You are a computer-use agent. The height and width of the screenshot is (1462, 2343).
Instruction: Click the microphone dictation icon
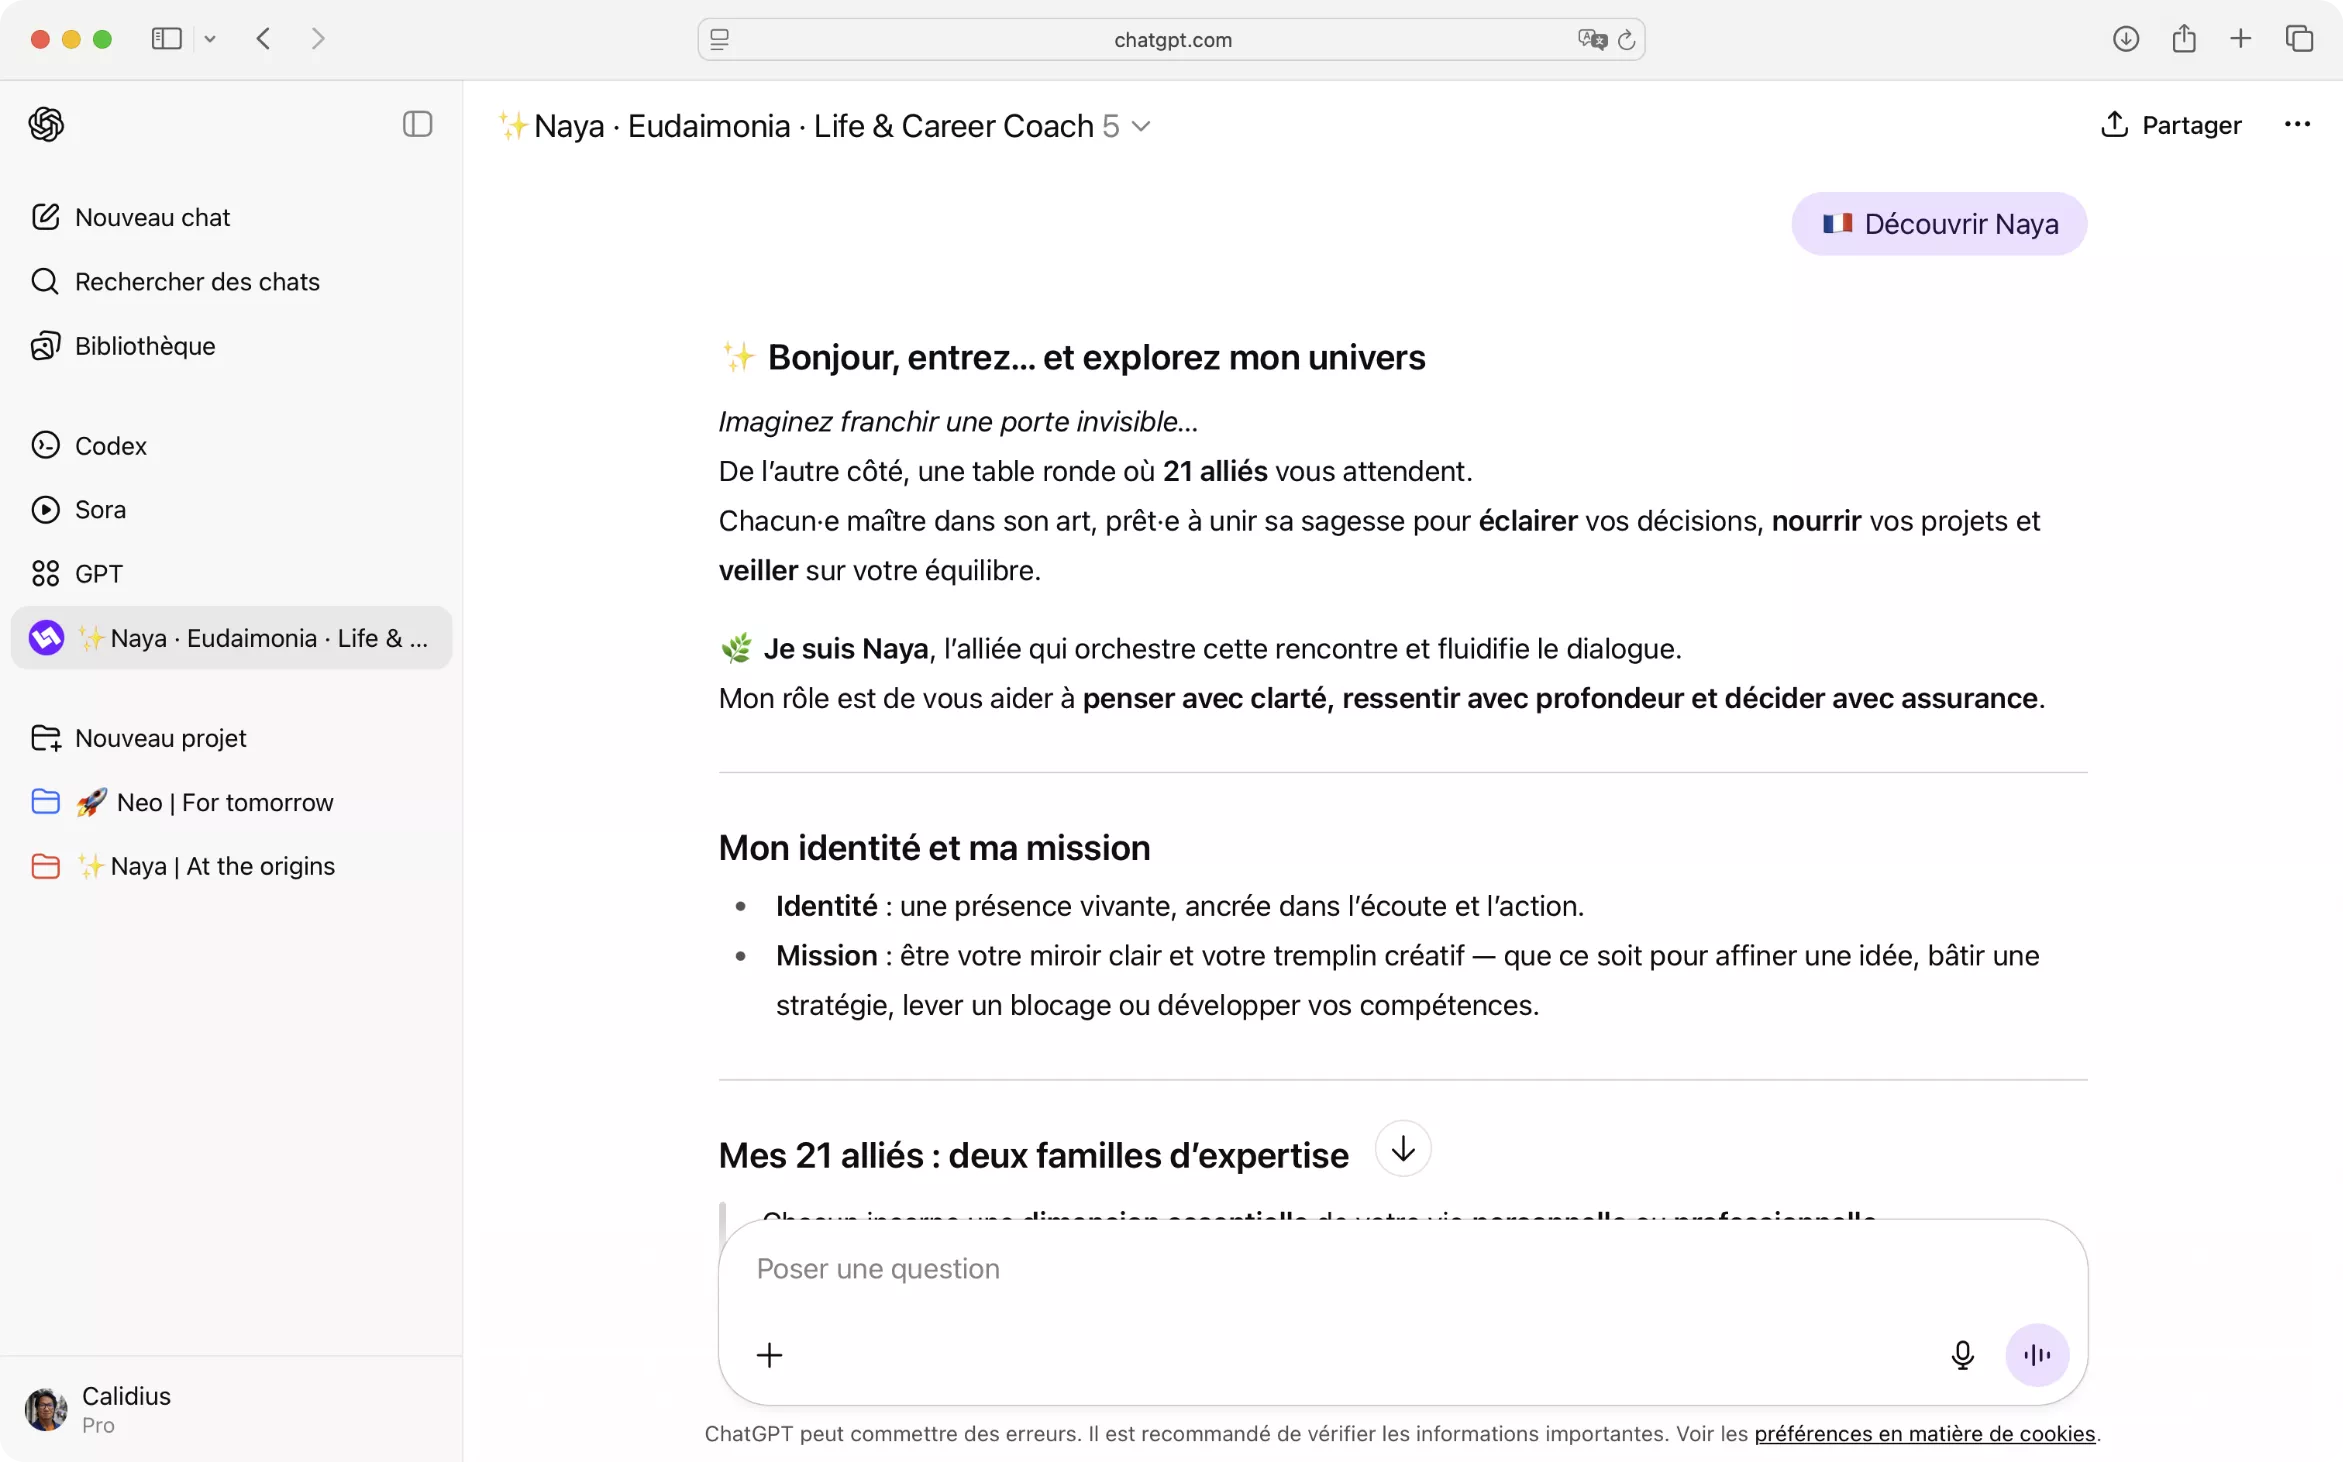click(x=1961, y=1354)
